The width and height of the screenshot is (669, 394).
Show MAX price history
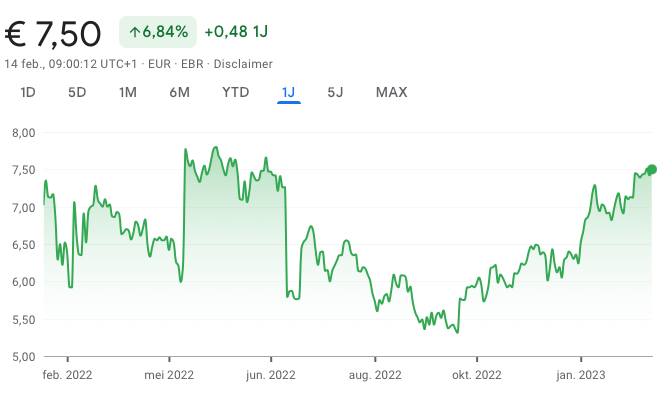click(x=391, y=92)
